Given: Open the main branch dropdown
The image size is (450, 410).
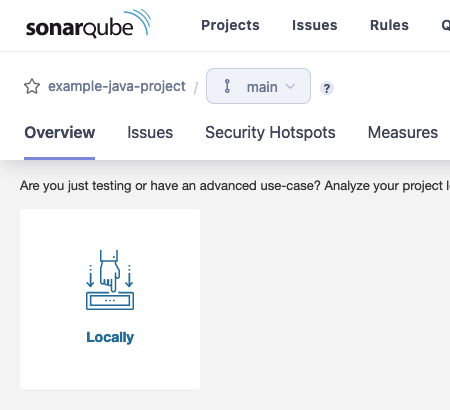Looking at the screenshot, I should coord(258,86).
